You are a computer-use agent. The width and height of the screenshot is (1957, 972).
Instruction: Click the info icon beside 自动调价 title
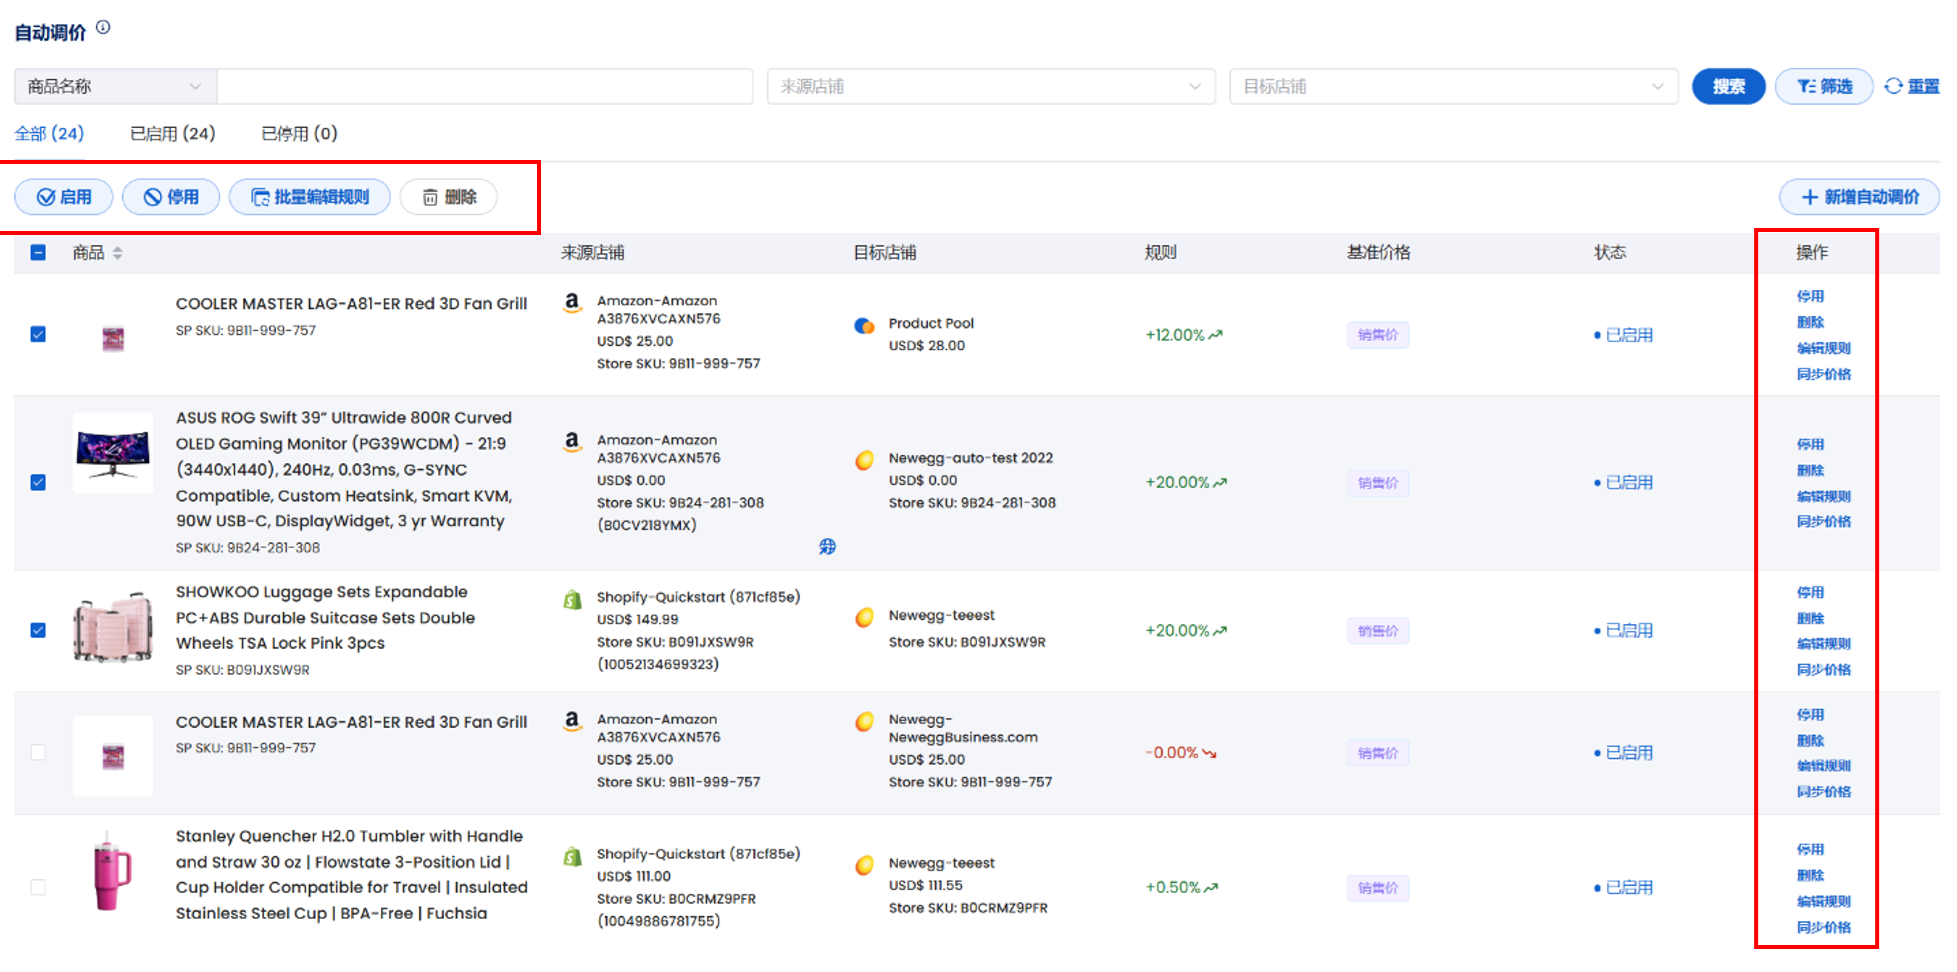click(103, 28)
